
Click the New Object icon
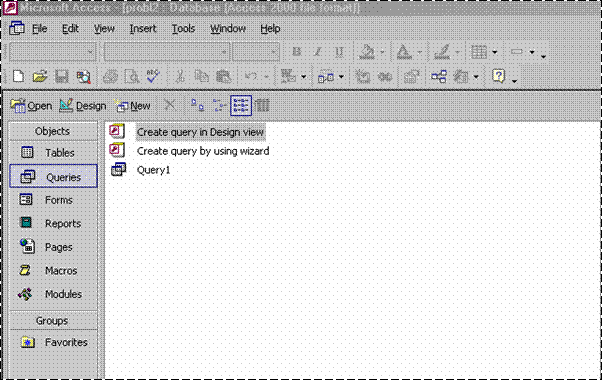coord(461,76)
